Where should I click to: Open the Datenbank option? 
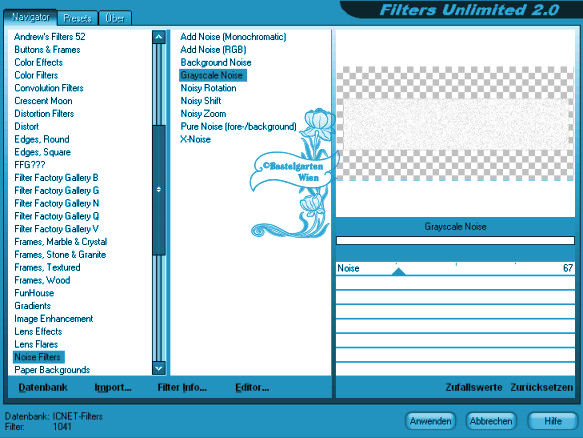coord(43,387)
